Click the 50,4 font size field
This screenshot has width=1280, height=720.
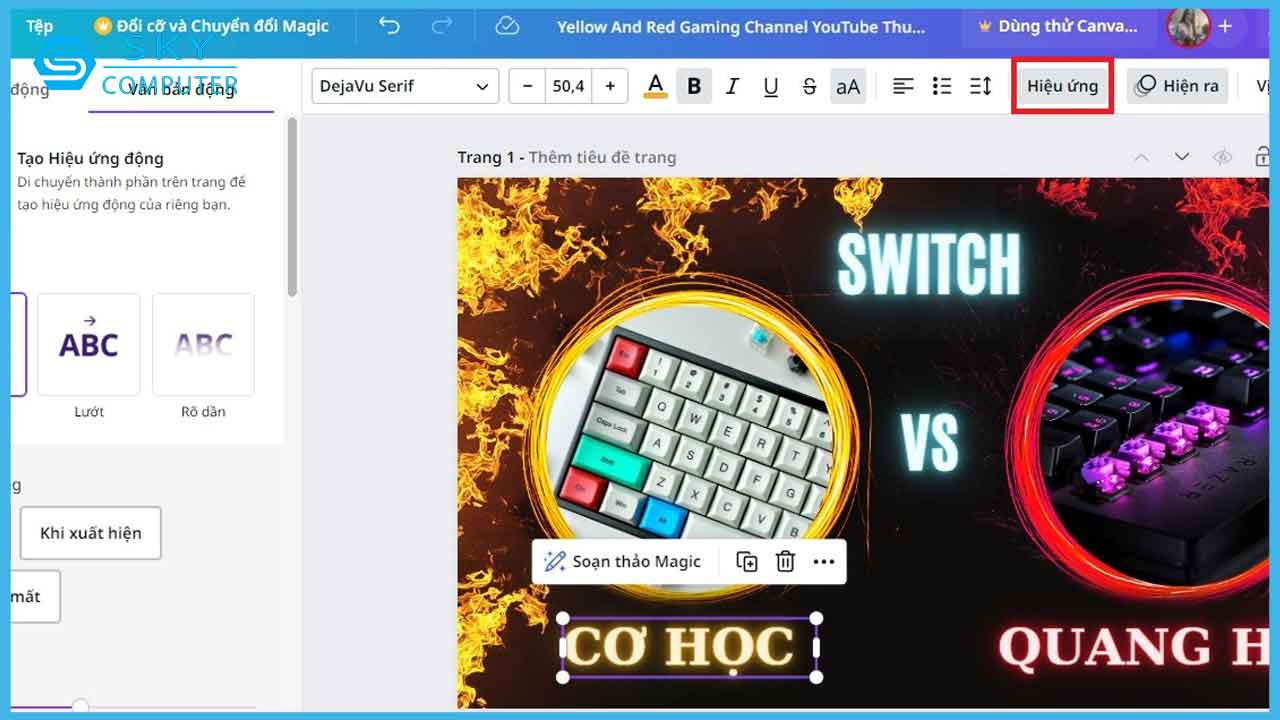click(568, 86)
